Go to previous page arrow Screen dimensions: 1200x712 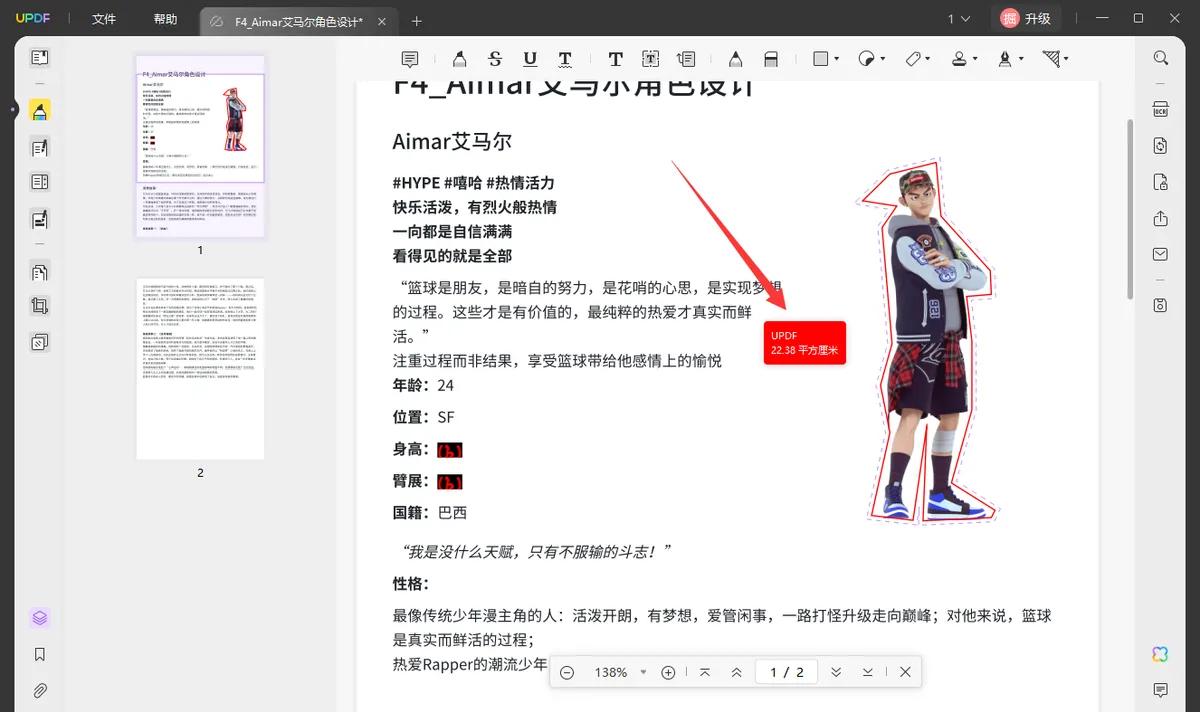(737, 672)
